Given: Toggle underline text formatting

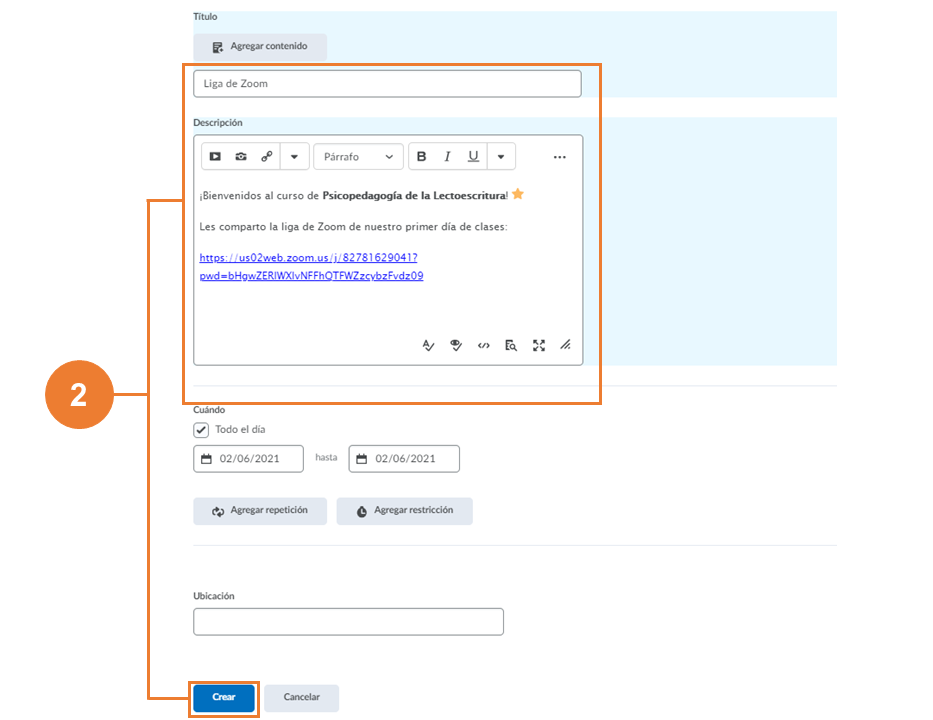Looking at the screenshot, I should 473,157.
